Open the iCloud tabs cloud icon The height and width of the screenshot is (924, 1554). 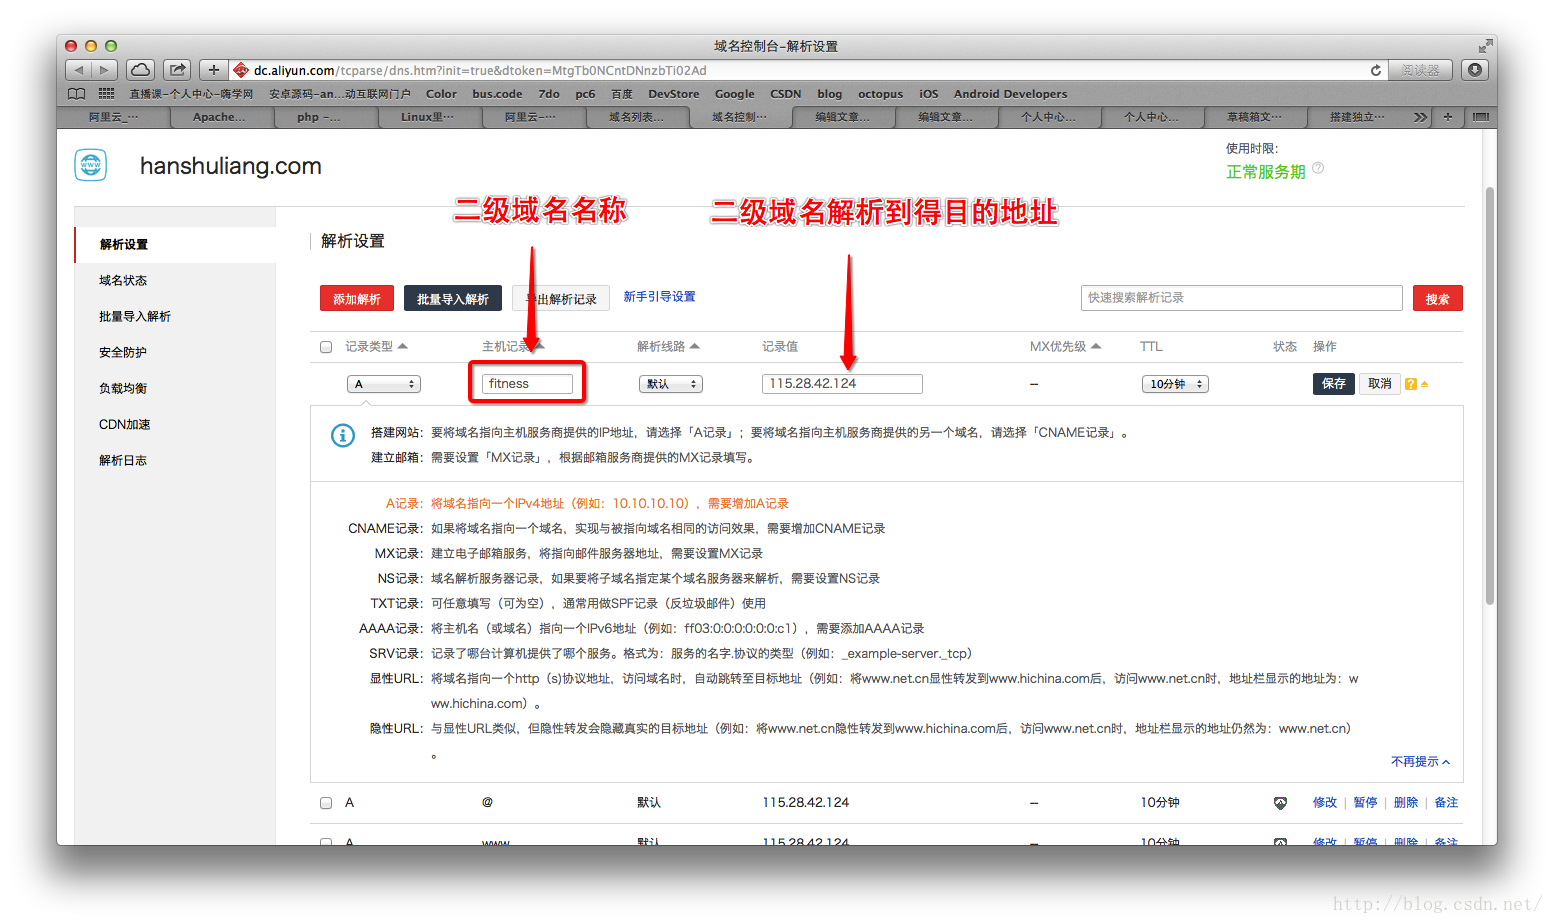(140, 70)
